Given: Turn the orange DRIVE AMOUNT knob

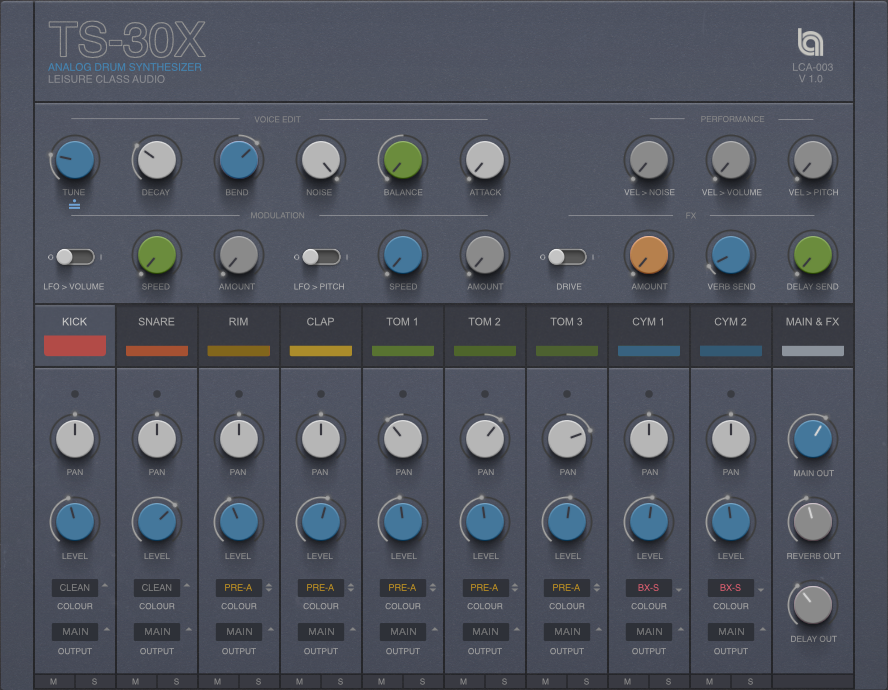Looking at the screenshot, I should (648, 257).
